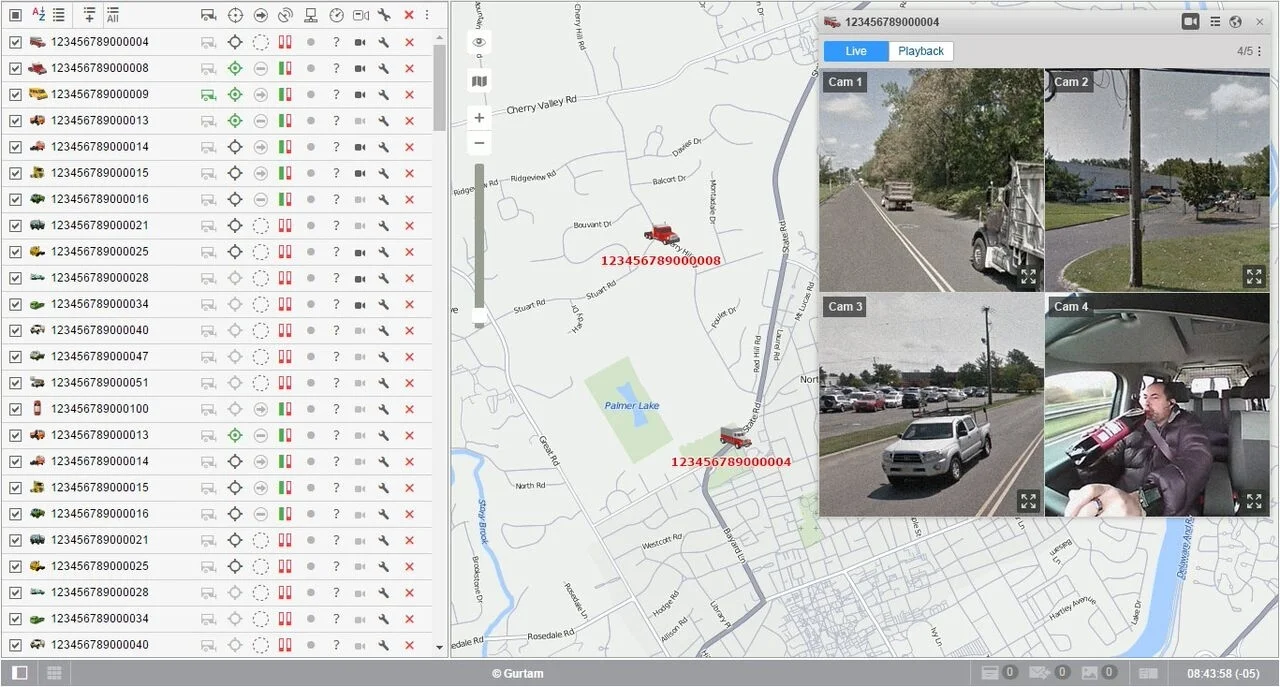Click the map zoom slider handle

[x=479, y=315]
